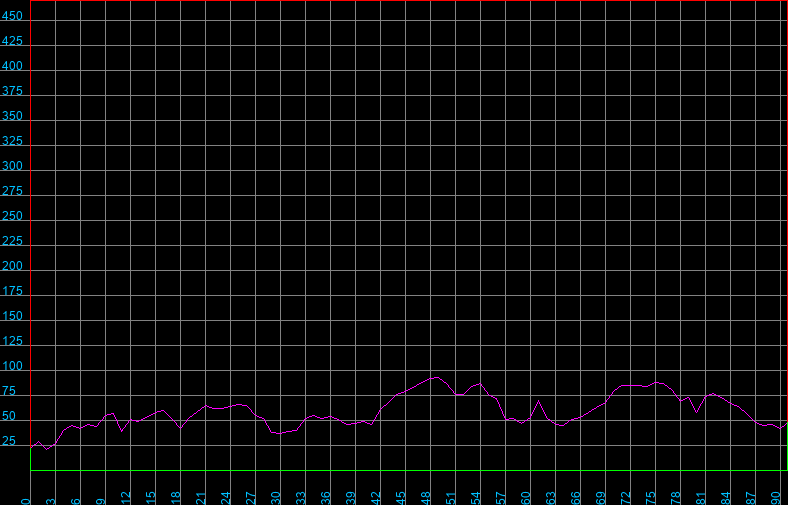Select the 57 tick label on the horizontal axis

click(x=501, y=498)
